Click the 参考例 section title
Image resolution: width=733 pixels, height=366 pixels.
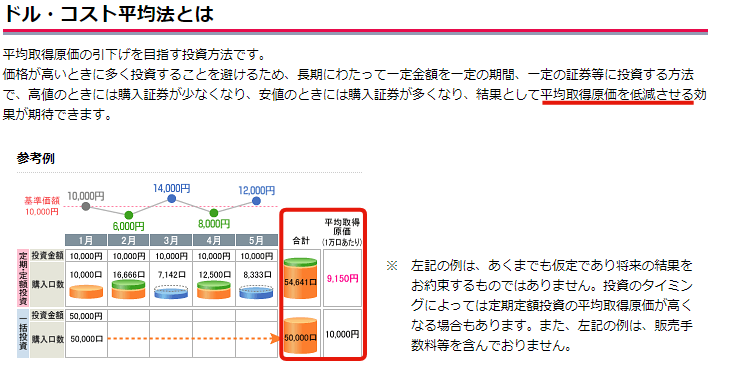point(36,158)
